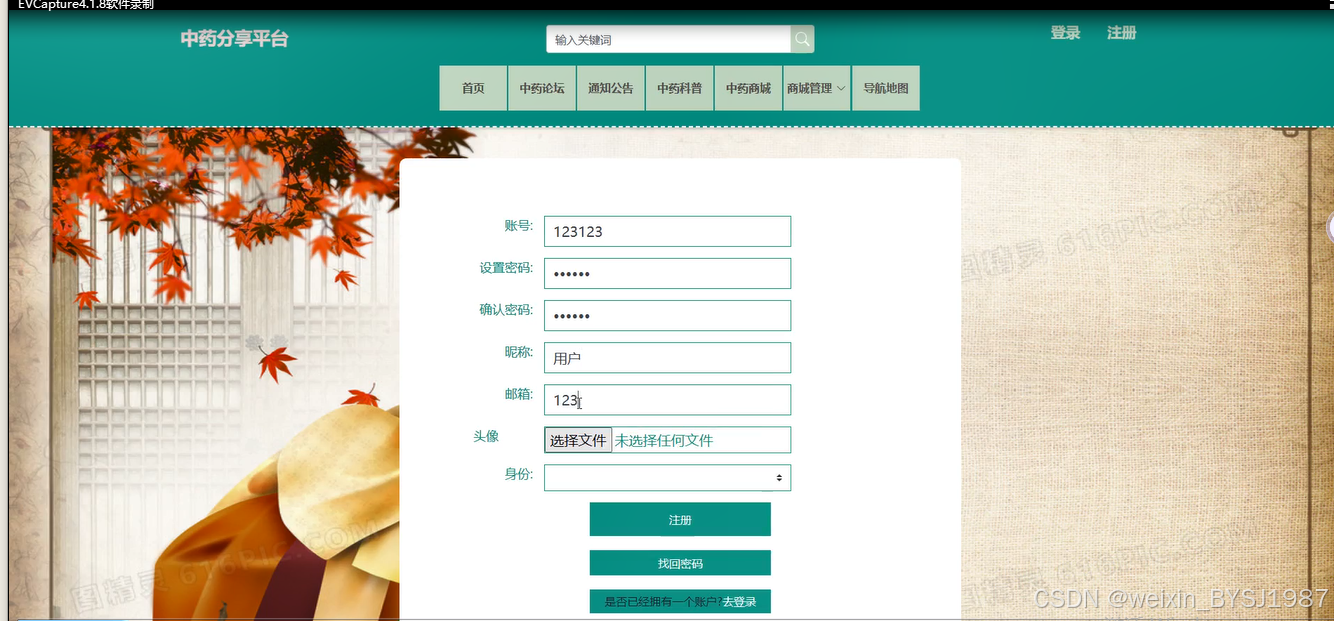Open the 中药科普 nav item
This screenshot has width=1334, height=621.
(x=679, y=88)
